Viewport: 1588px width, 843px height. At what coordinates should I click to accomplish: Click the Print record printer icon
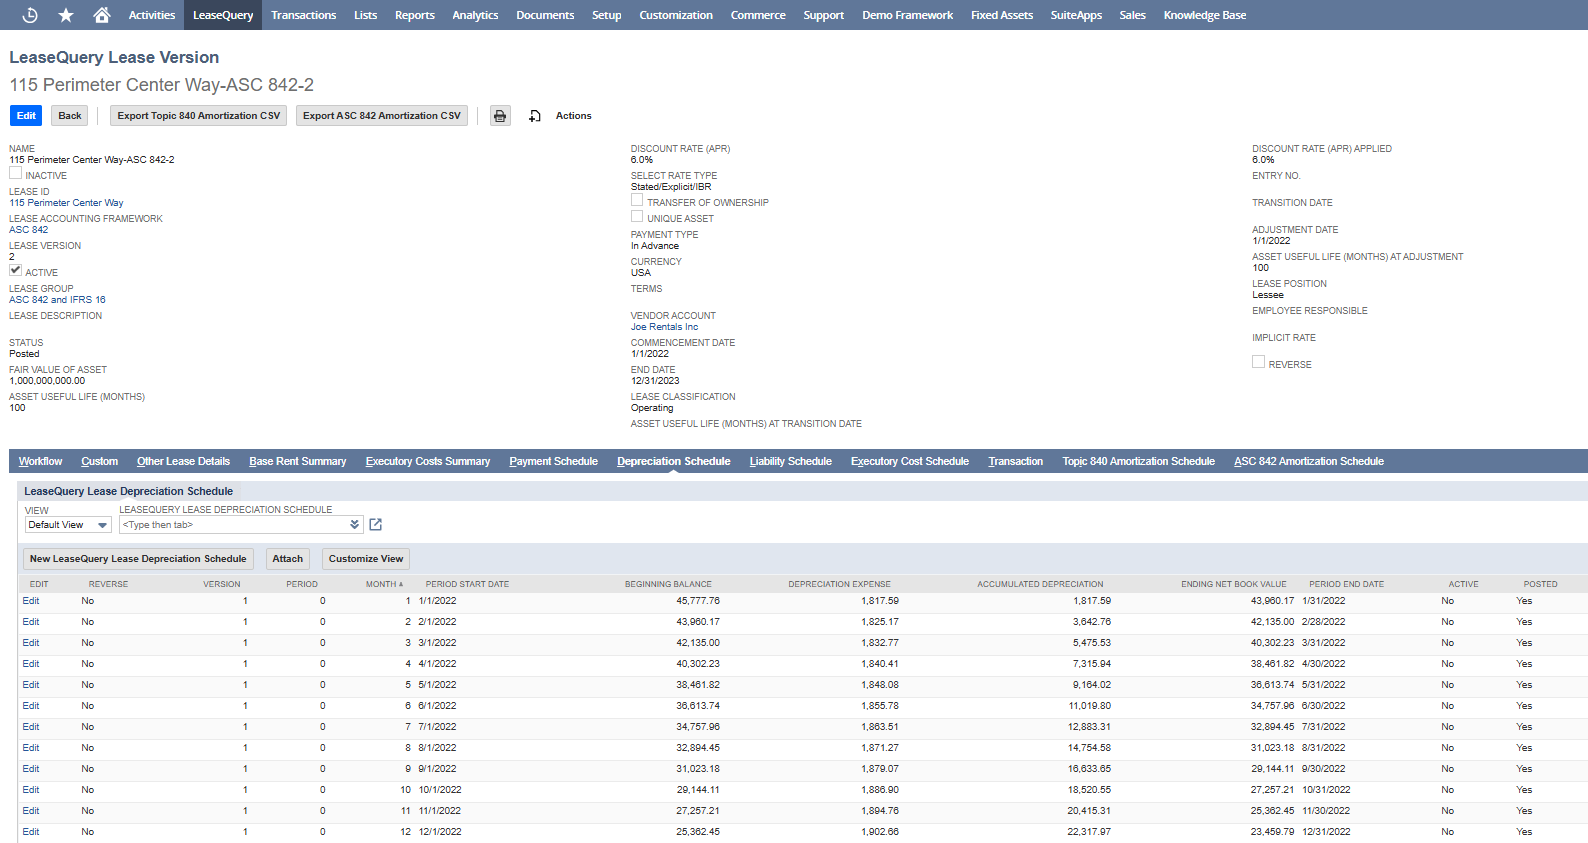pos(500,116)
